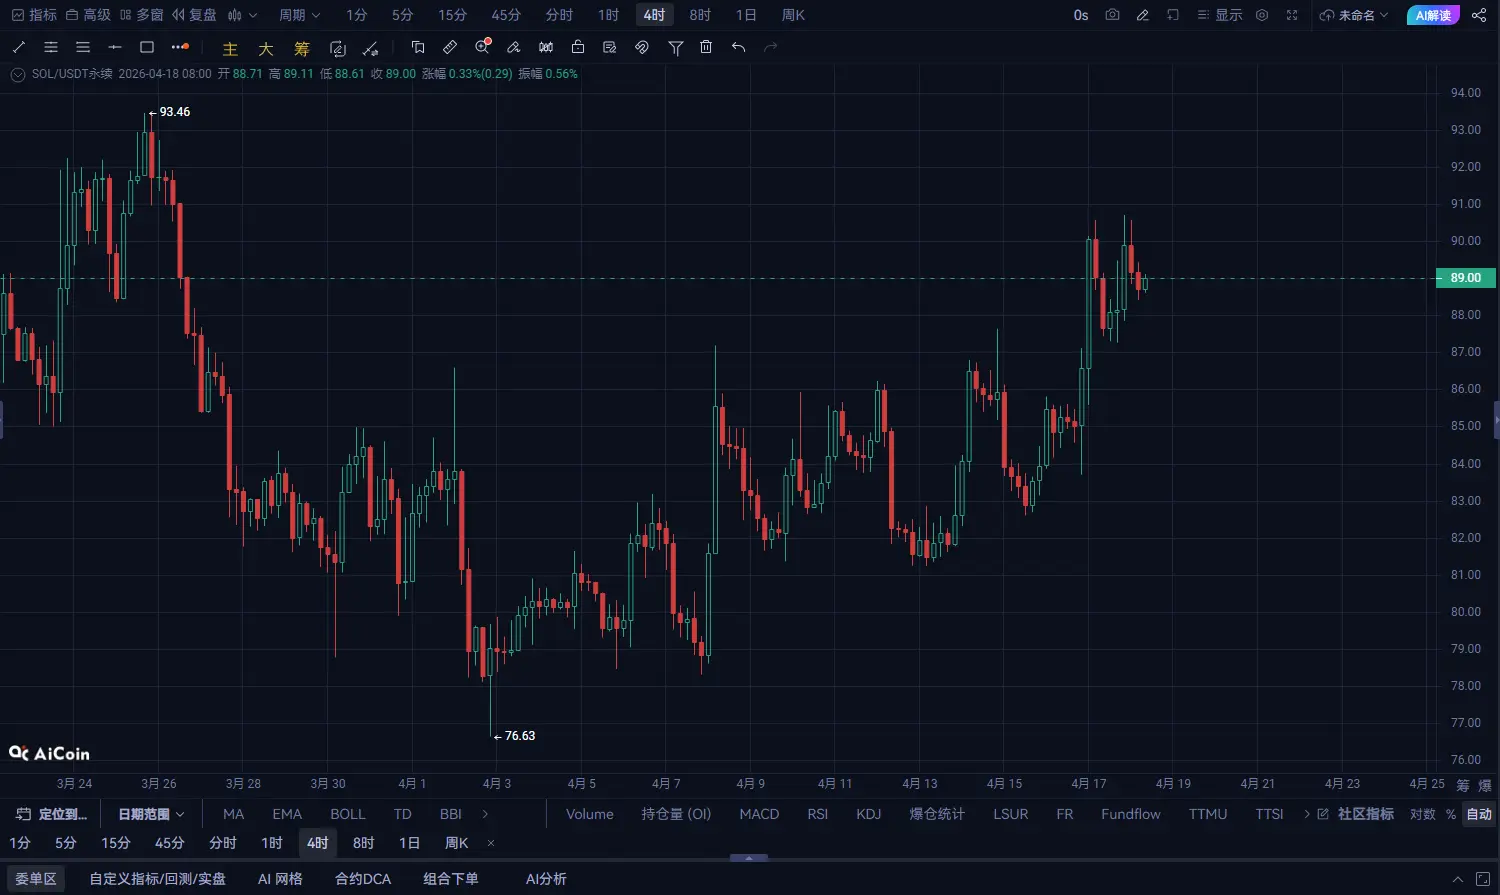The height and width of the screenshot is (895, 1500).
Task: Open the 未命名 layout dropdown
Action: pos(1354,15)
